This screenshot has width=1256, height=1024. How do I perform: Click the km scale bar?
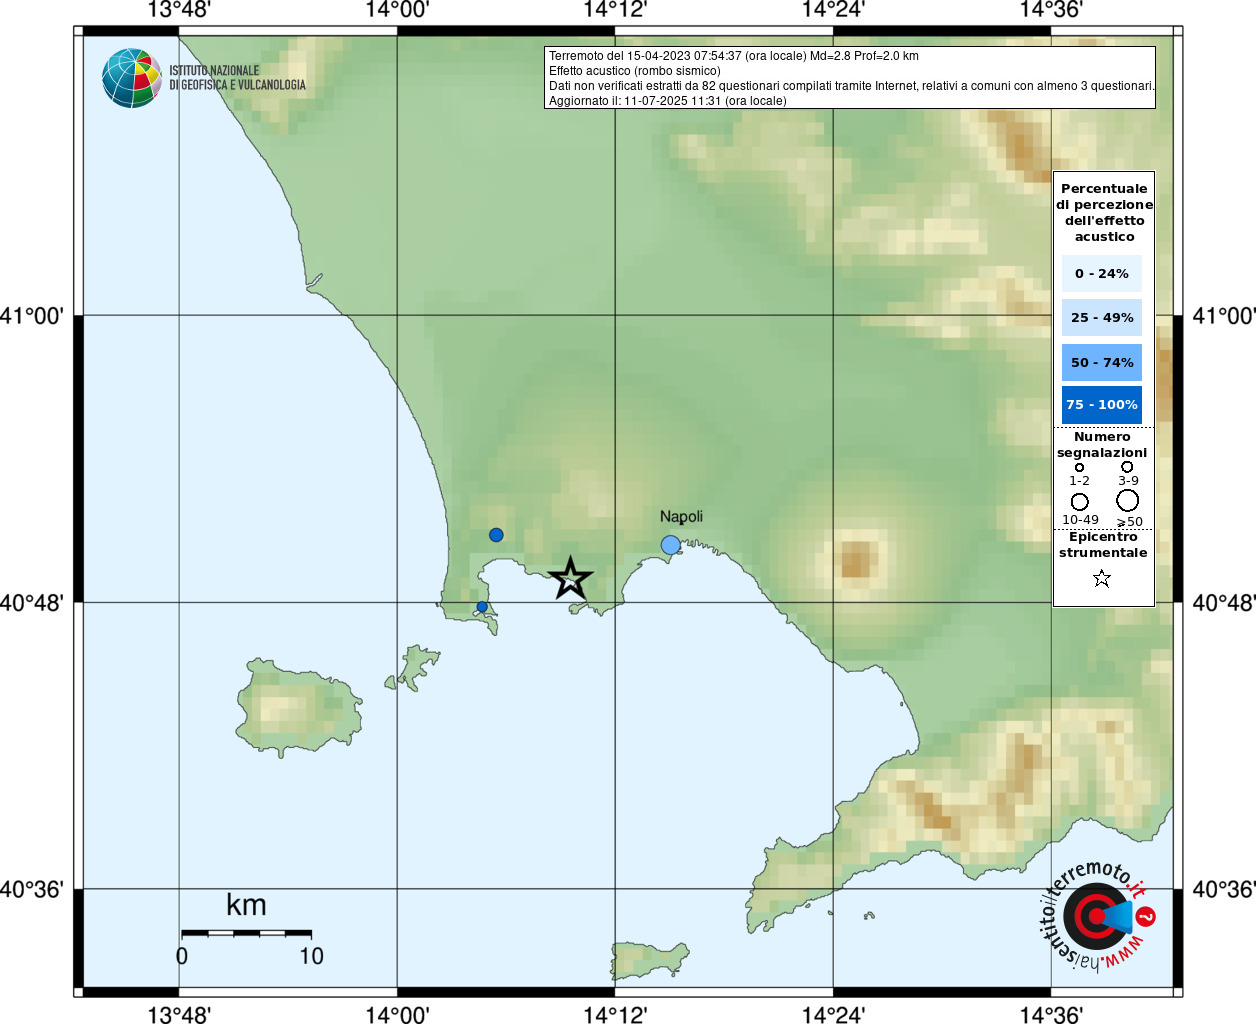(246, 933)
